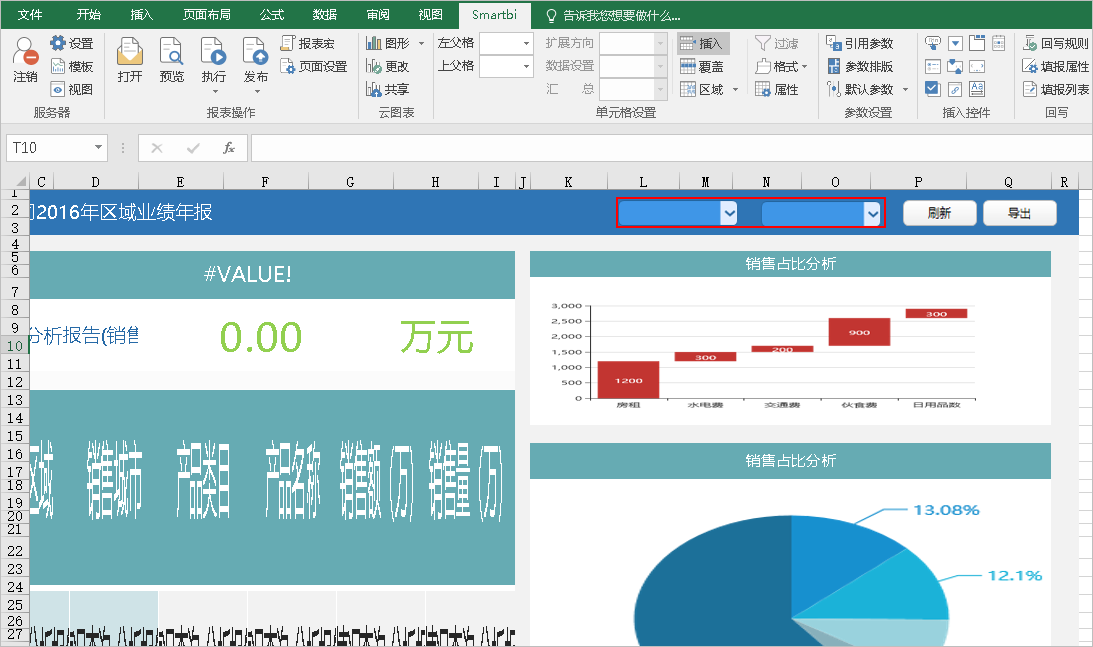Select column header G
The width and height of the screenshot is (1093, 647).
pos(350,182)
